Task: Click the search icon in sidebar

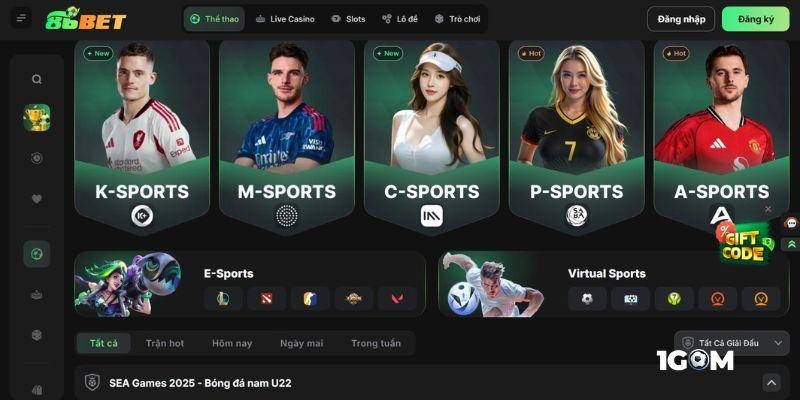Action: pos(37,79)
